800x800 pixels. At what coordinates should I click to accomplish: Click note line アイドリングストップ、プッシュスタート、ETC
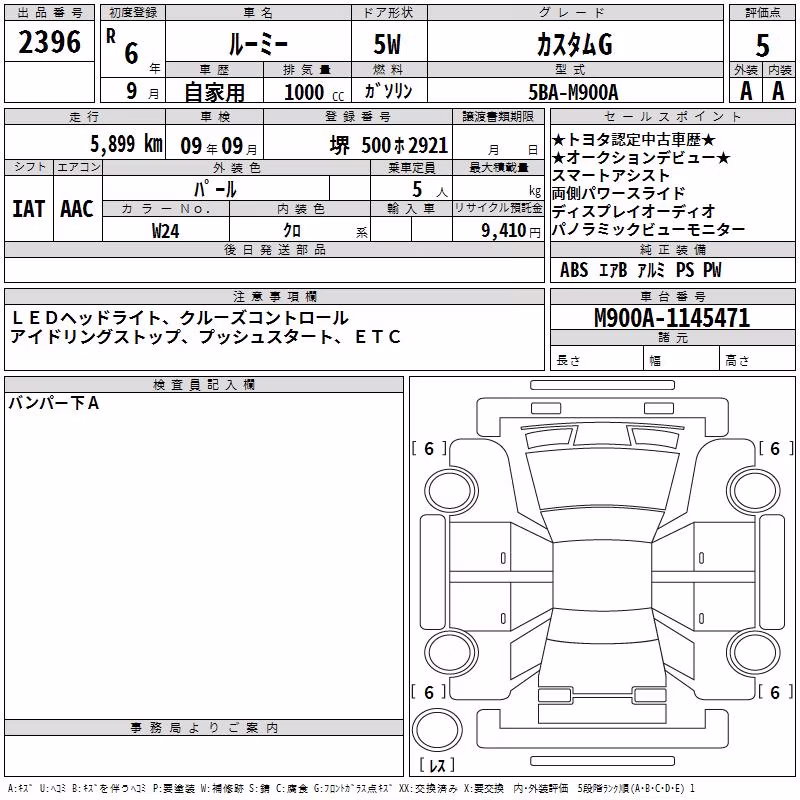(x=206, y=336)
